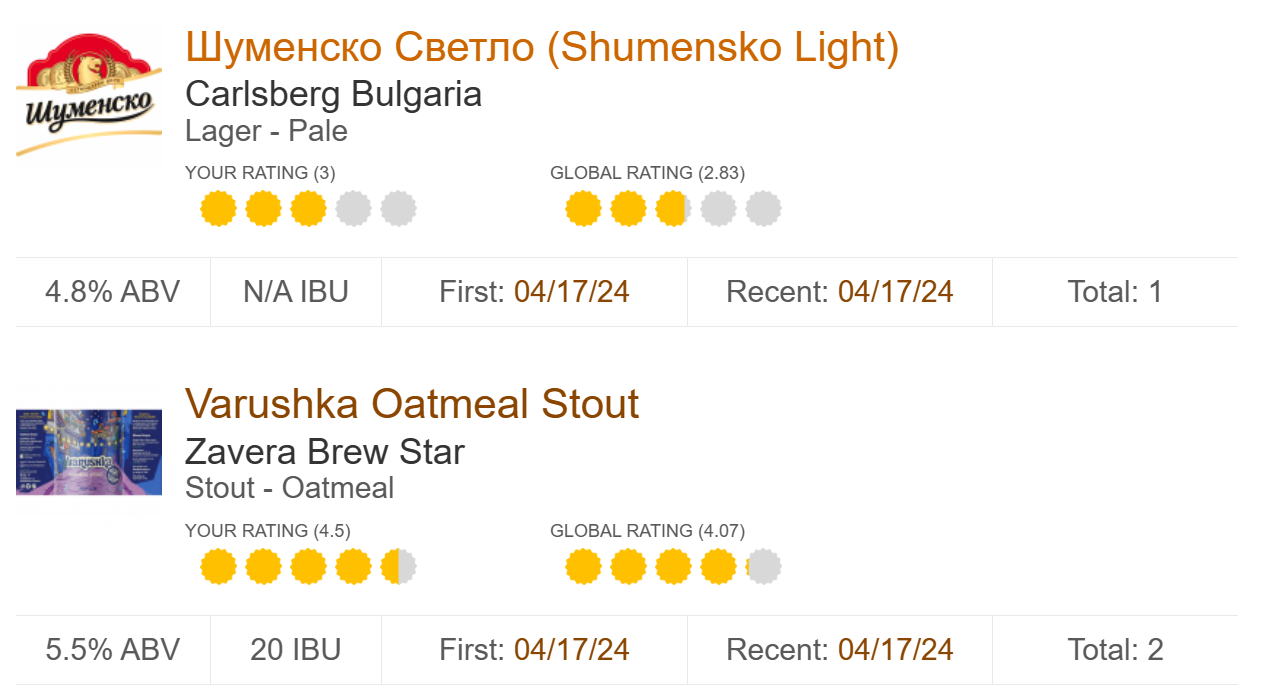Click the first star of Varushka global rating
The height and width of the screenshot is (694, 1261).
pyautogui.click(x=583, y=567)
